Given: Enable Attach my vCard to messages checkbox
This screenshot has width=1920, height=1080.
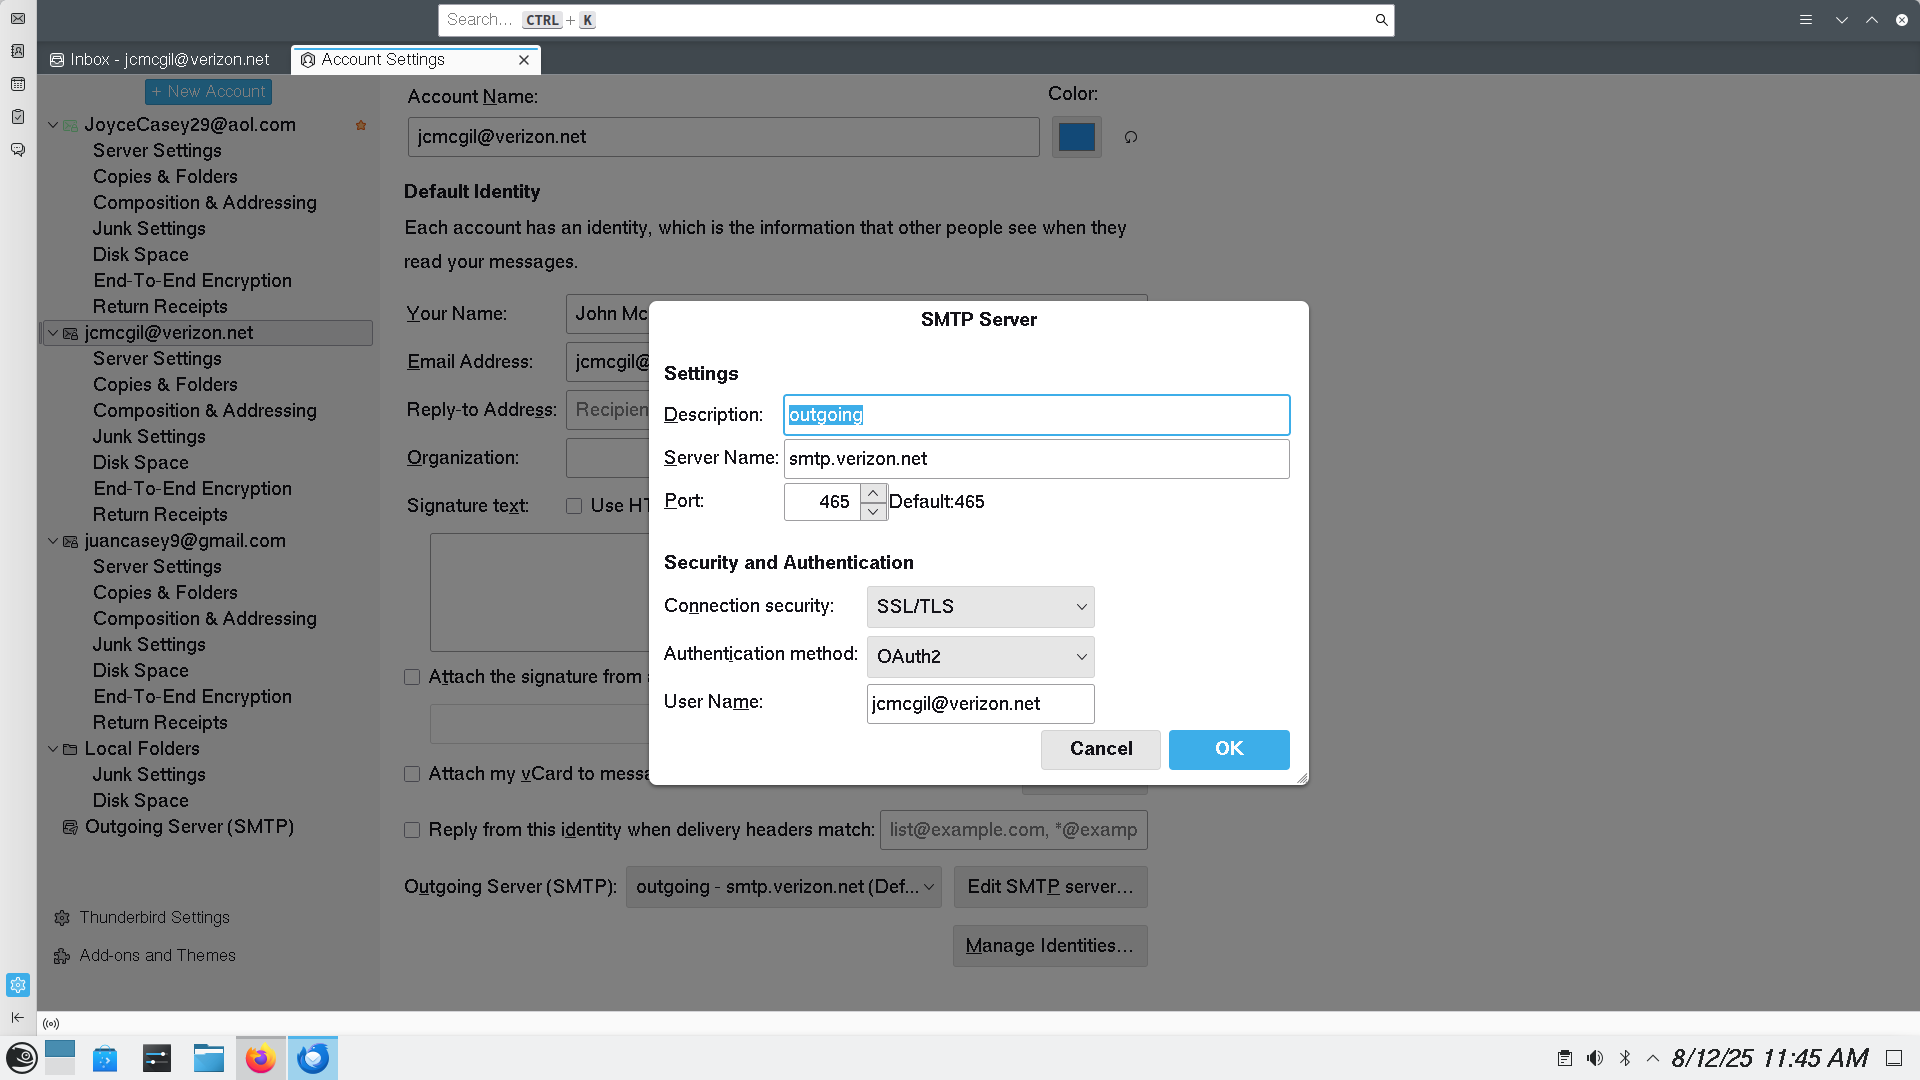Looking at the screenshot, I should [x=412, y=774].
